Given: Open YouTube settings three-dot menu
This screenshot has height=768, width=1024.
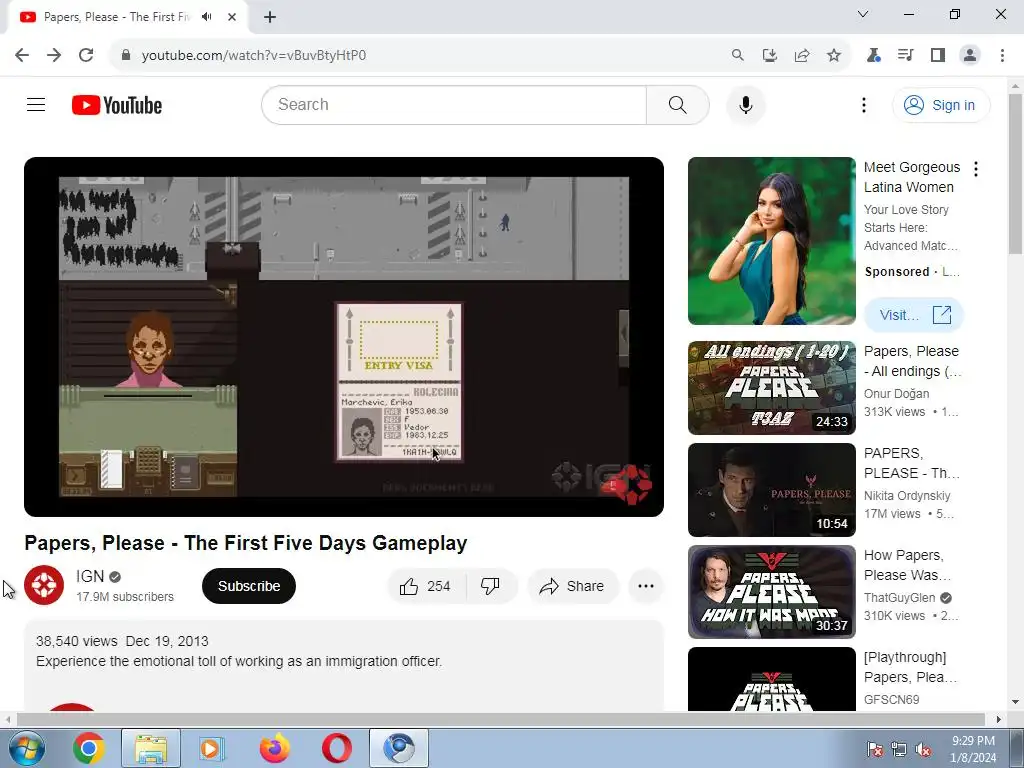Looking at the screenshot, I should [863, 105].
